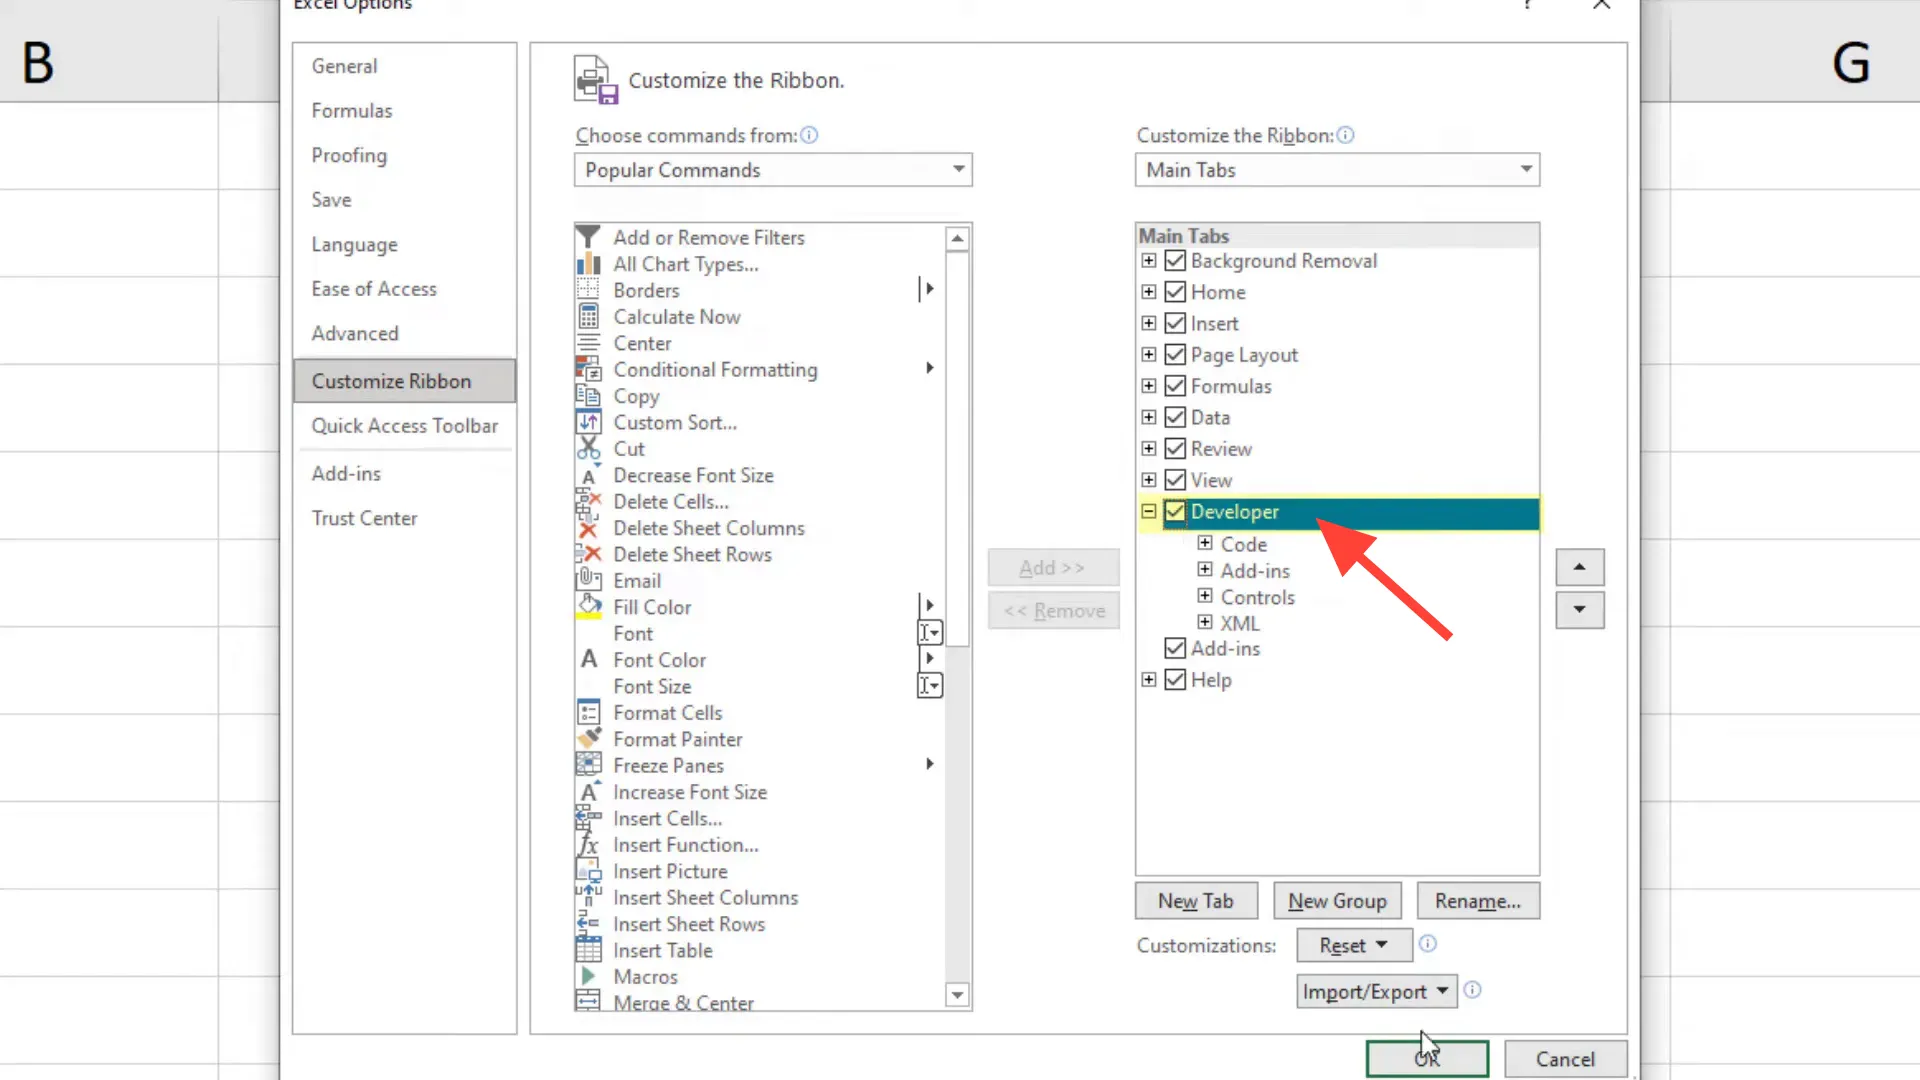Click the Conditional Formatting command icon
This screenshot has height=1080, width=1920.
pyautogui.click(x=589, y=369)
